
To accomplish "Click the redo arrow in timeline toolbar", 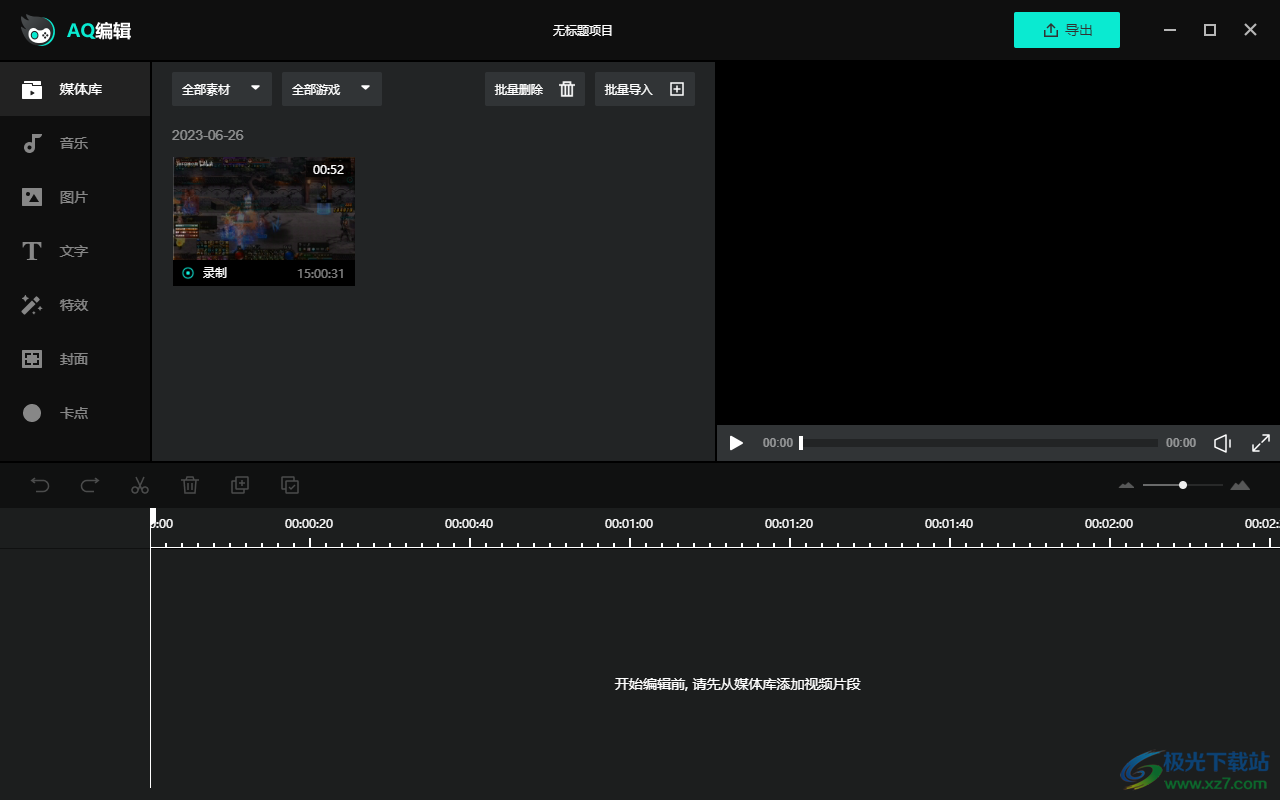I will (90, 485).
